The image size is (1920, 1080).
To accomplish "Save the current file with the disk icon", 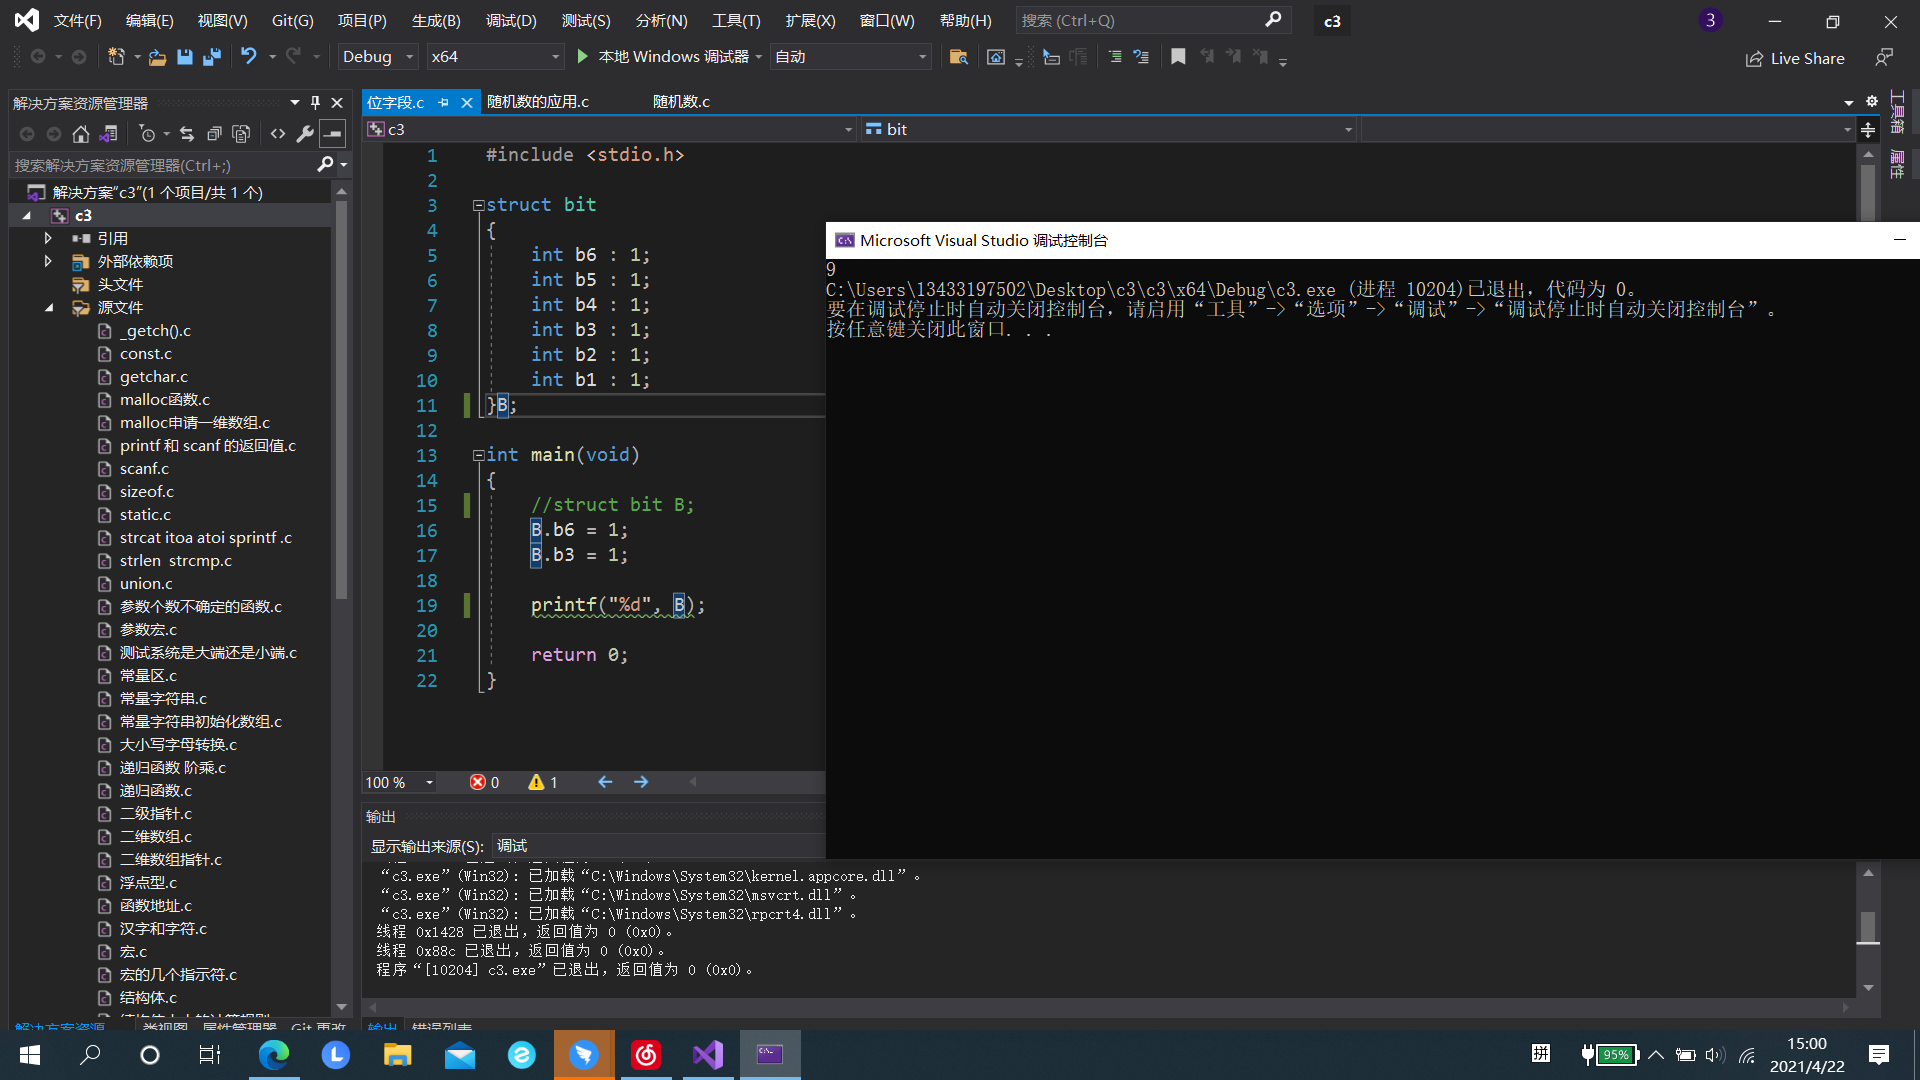I will click(184, 57).
